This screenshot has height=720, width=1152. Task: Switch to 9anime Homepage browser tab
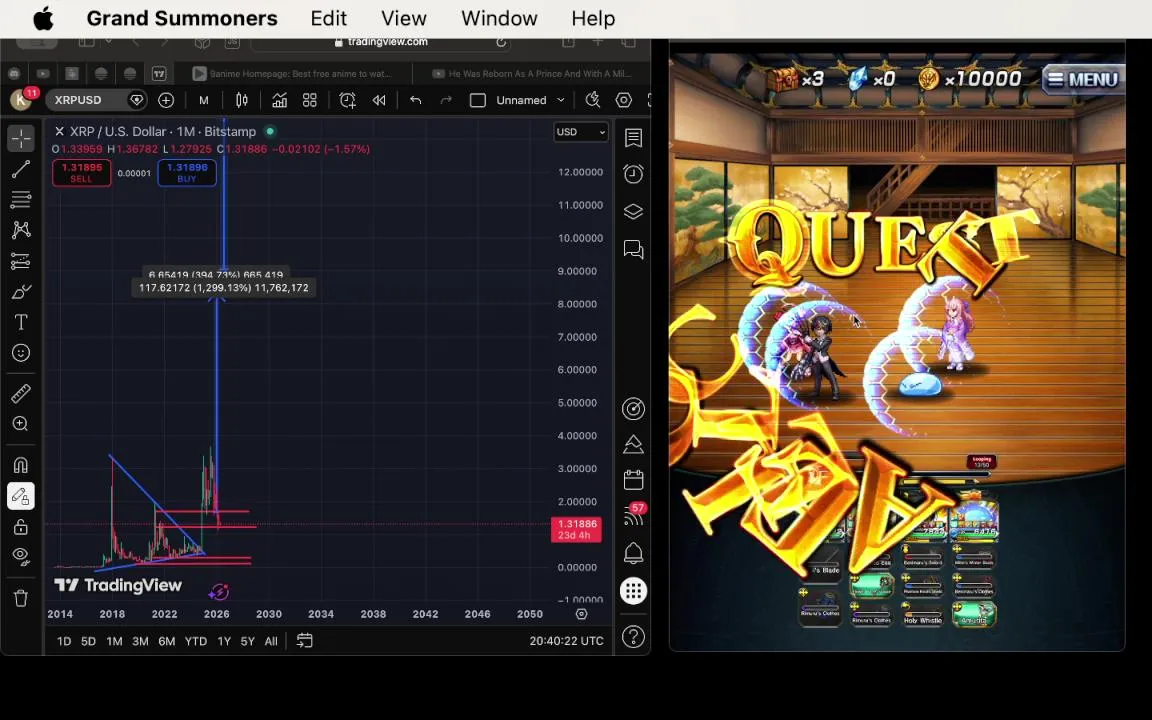click(x=294, y=73)
